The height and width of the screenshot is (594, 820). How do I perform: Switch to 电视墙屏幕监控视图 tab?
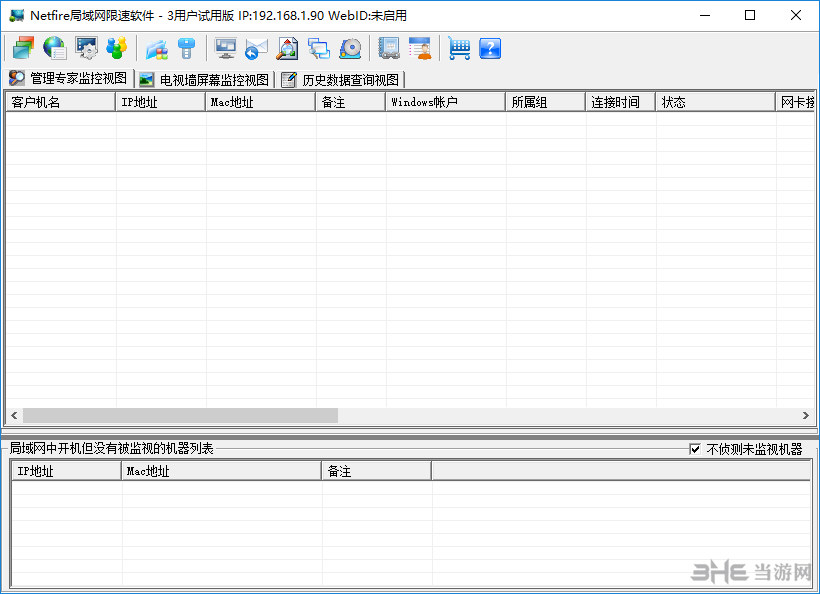[x=204, y=79]
